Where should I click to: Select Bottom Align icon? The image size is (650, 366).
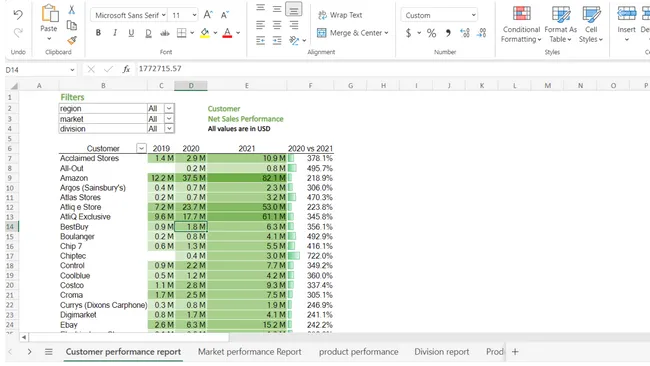pos(293,9)
